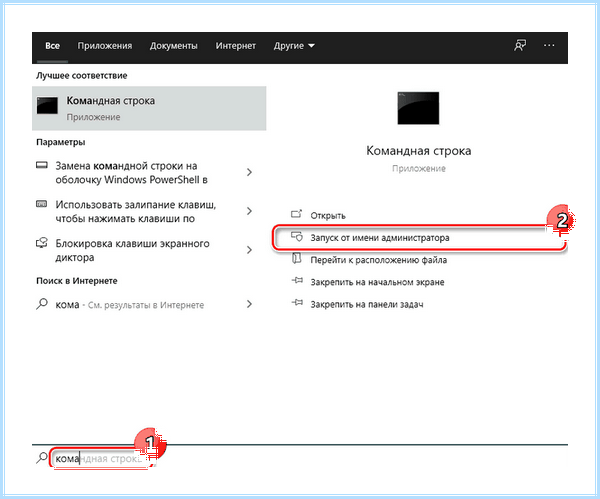Click large Command Prompt thumbnail in preview pane
600x499 pixels.
coord(418,108)
